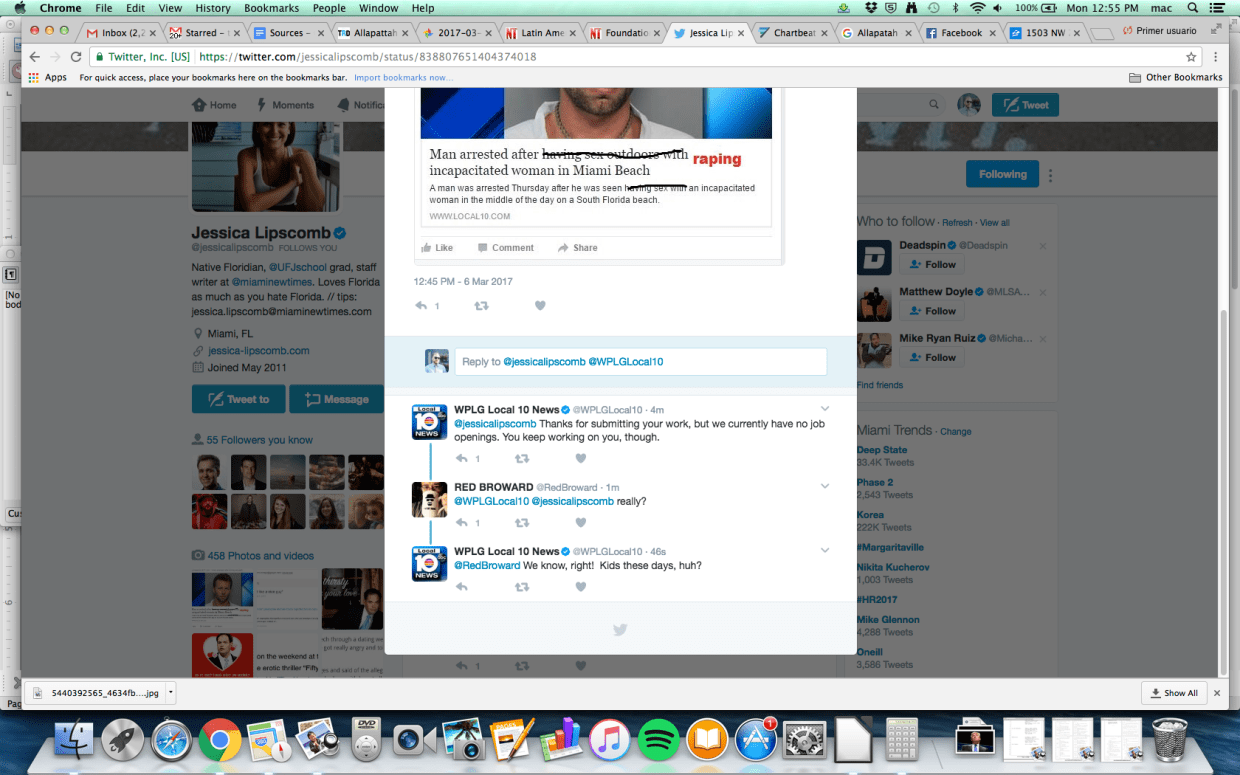Like the tweet posted 6 Mar 2017

tap(539, 306)
